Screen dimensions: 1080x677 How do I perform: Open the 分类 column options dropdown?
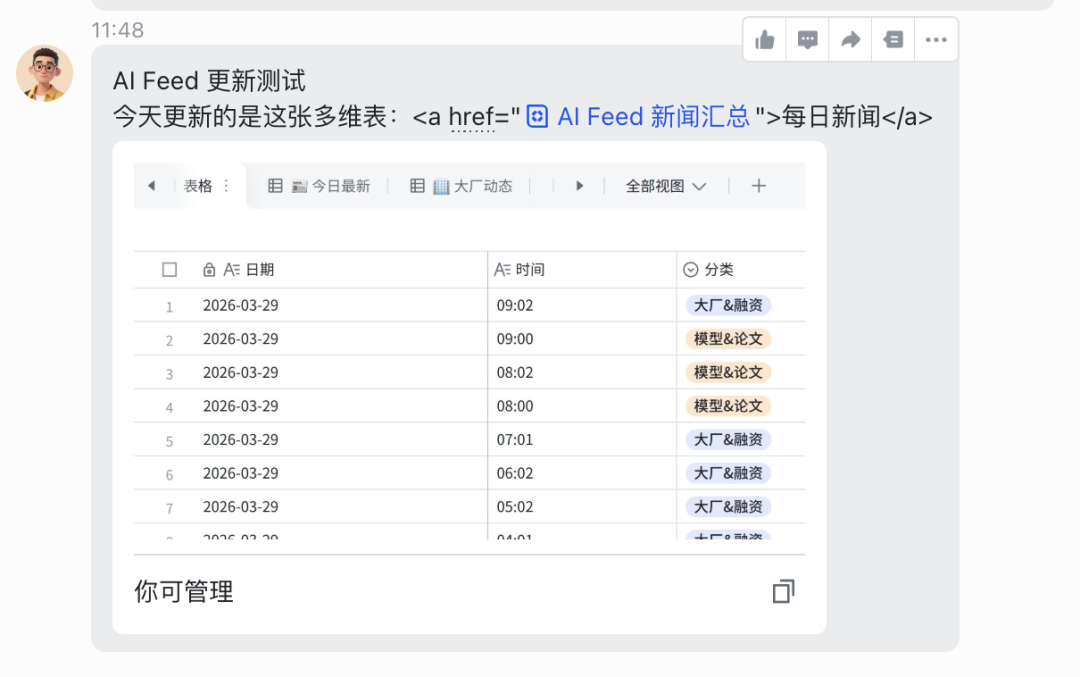(690, 268)
